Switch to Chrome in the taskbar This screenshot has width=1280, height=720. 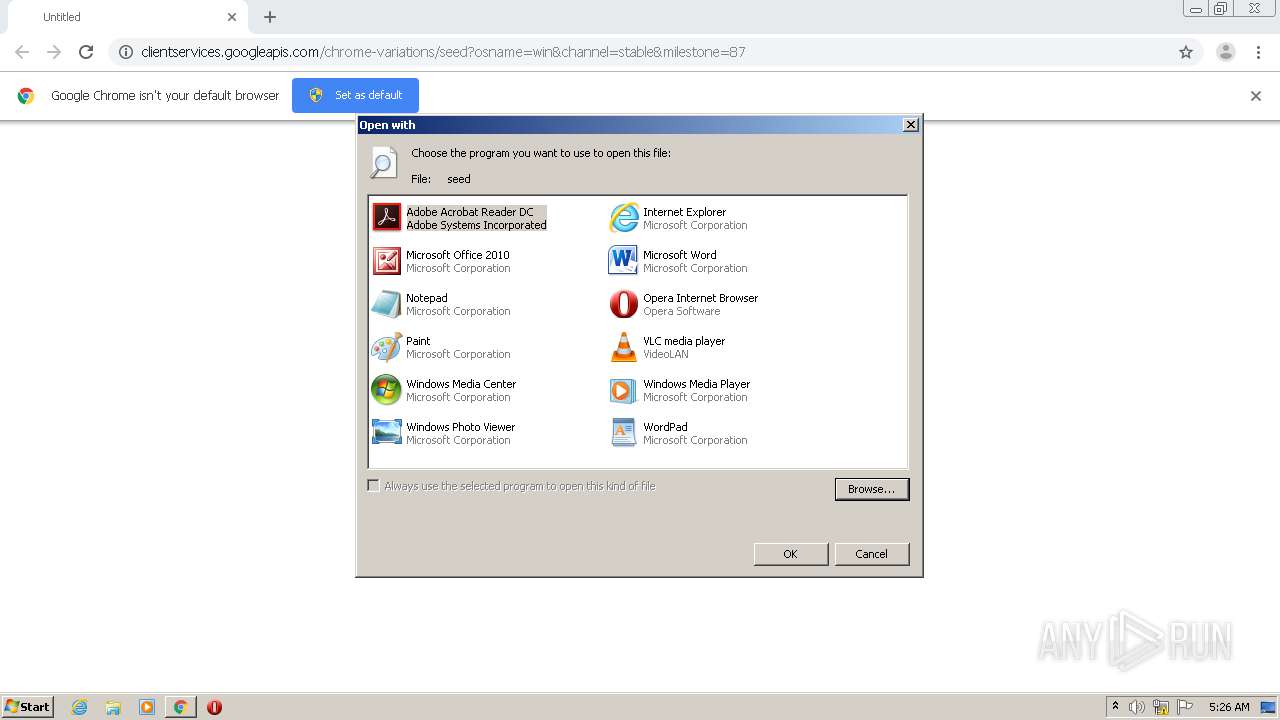(180, 707)
